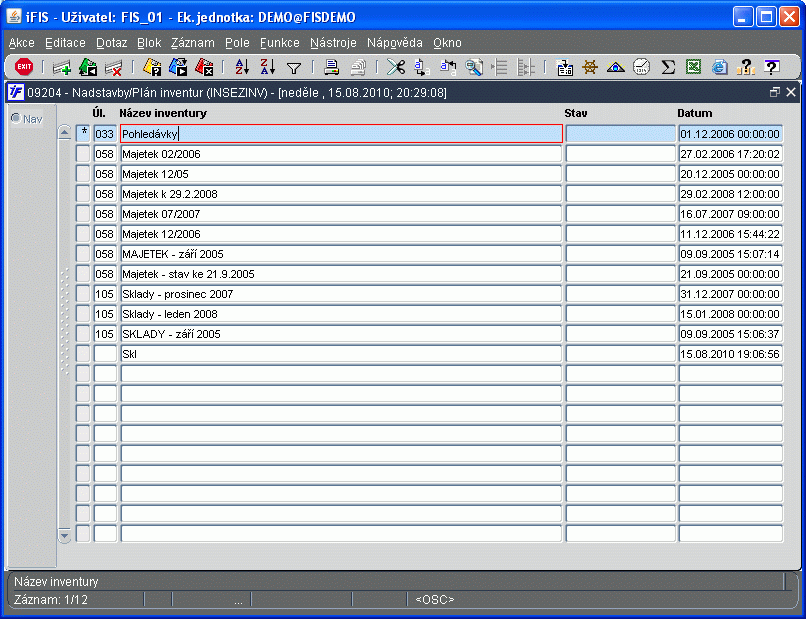The height and width of the screenshot is (619, 806).
Task: Open the Záznam menu
Action: 193,43
